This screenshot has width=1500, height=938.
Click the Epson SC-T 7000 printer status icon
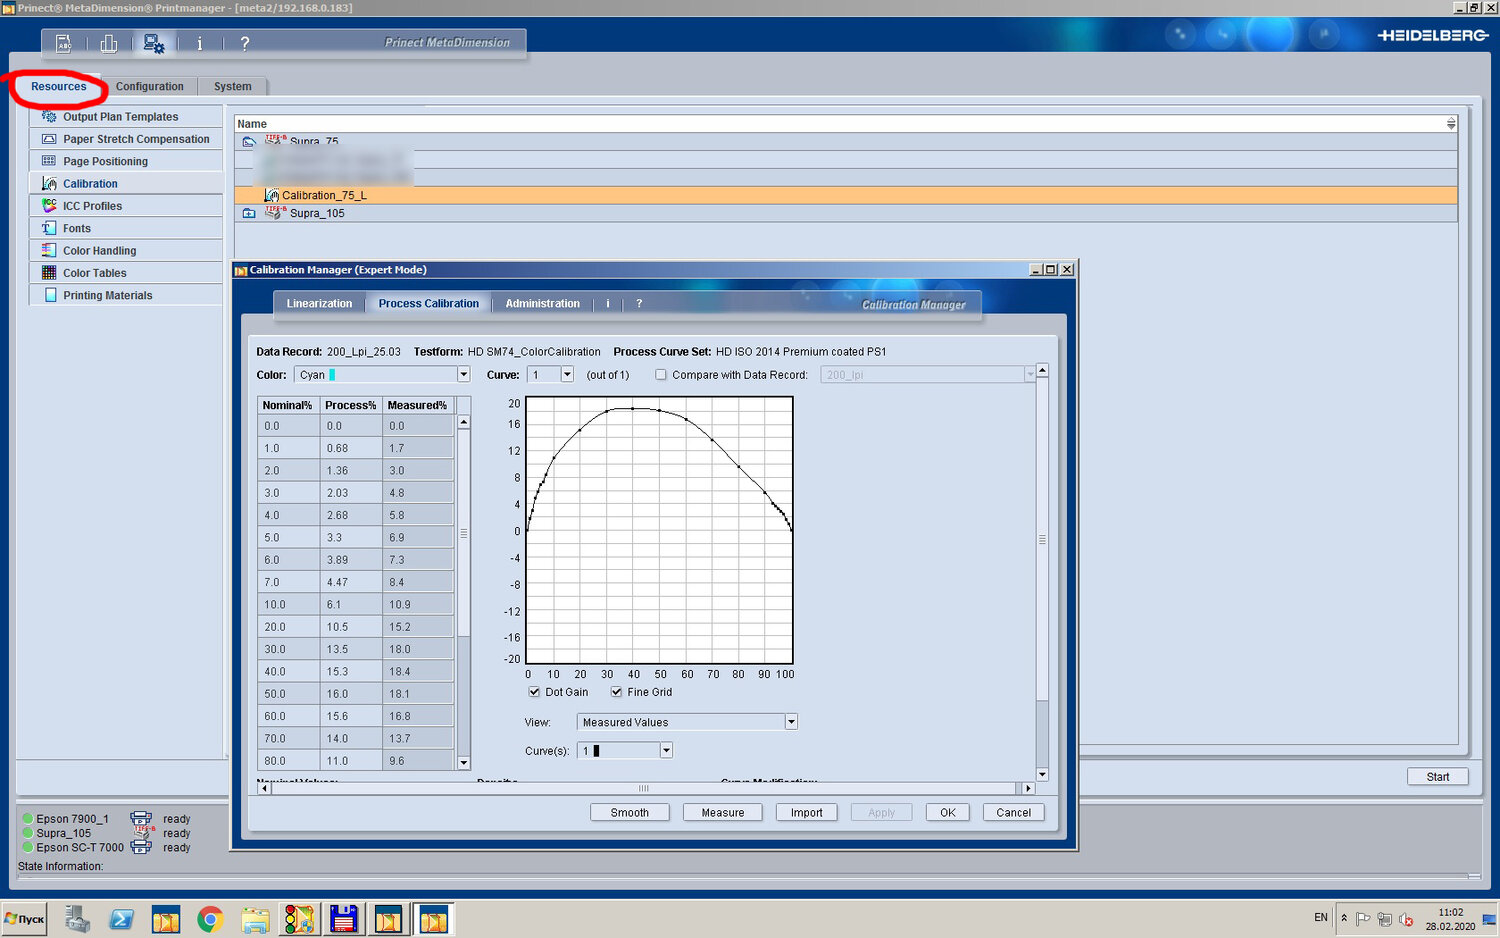click(141, 847)
